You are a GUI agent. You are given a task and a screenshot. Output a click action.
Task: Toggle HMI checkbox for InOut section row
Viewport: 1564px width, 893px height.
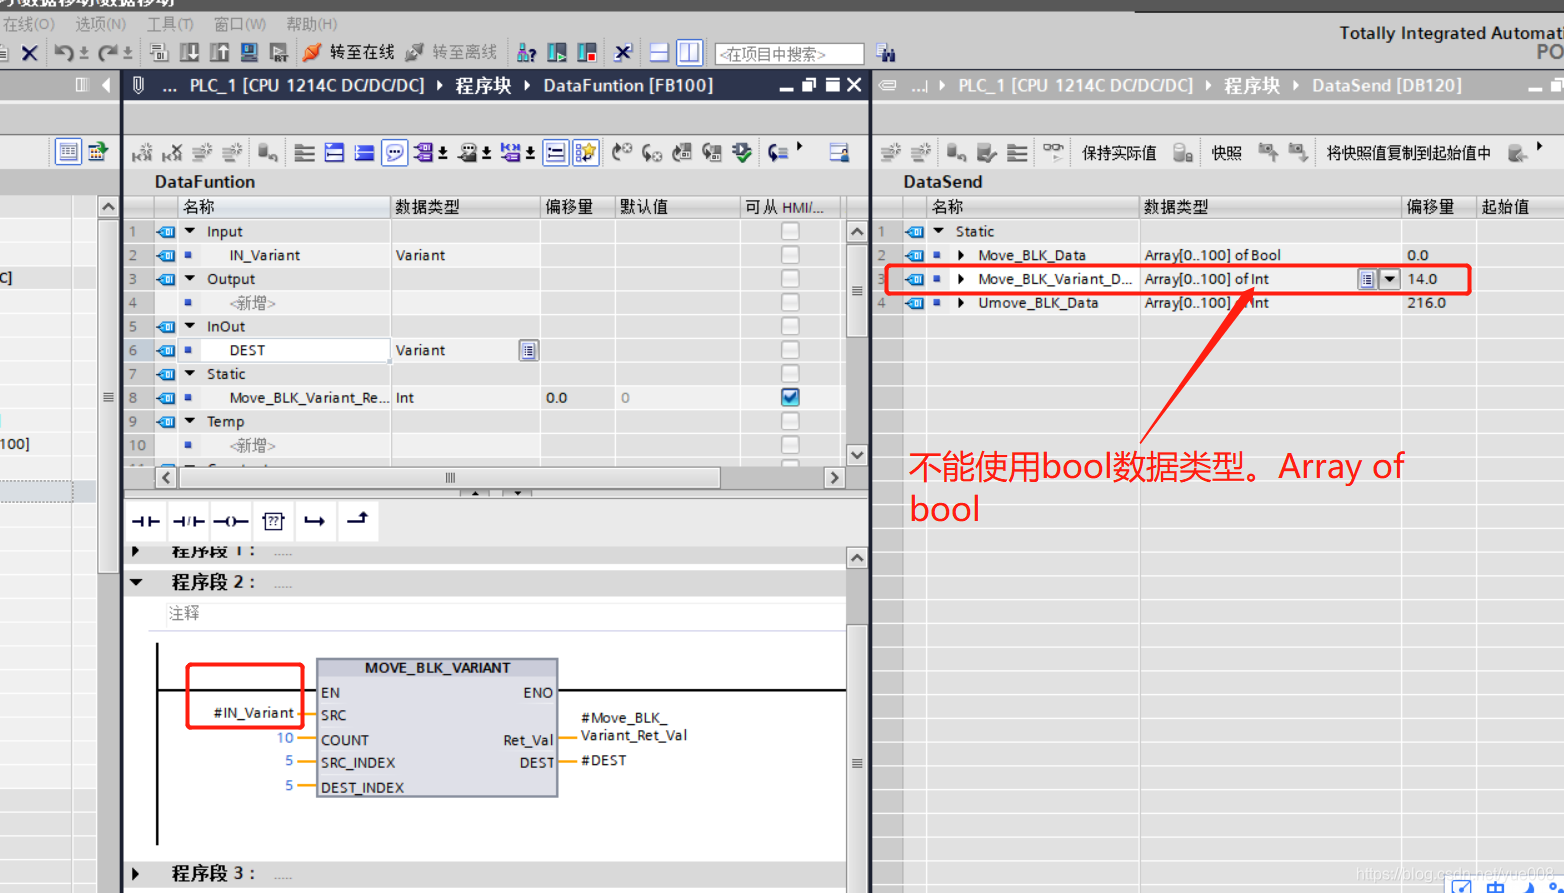[x=790, y=326]
